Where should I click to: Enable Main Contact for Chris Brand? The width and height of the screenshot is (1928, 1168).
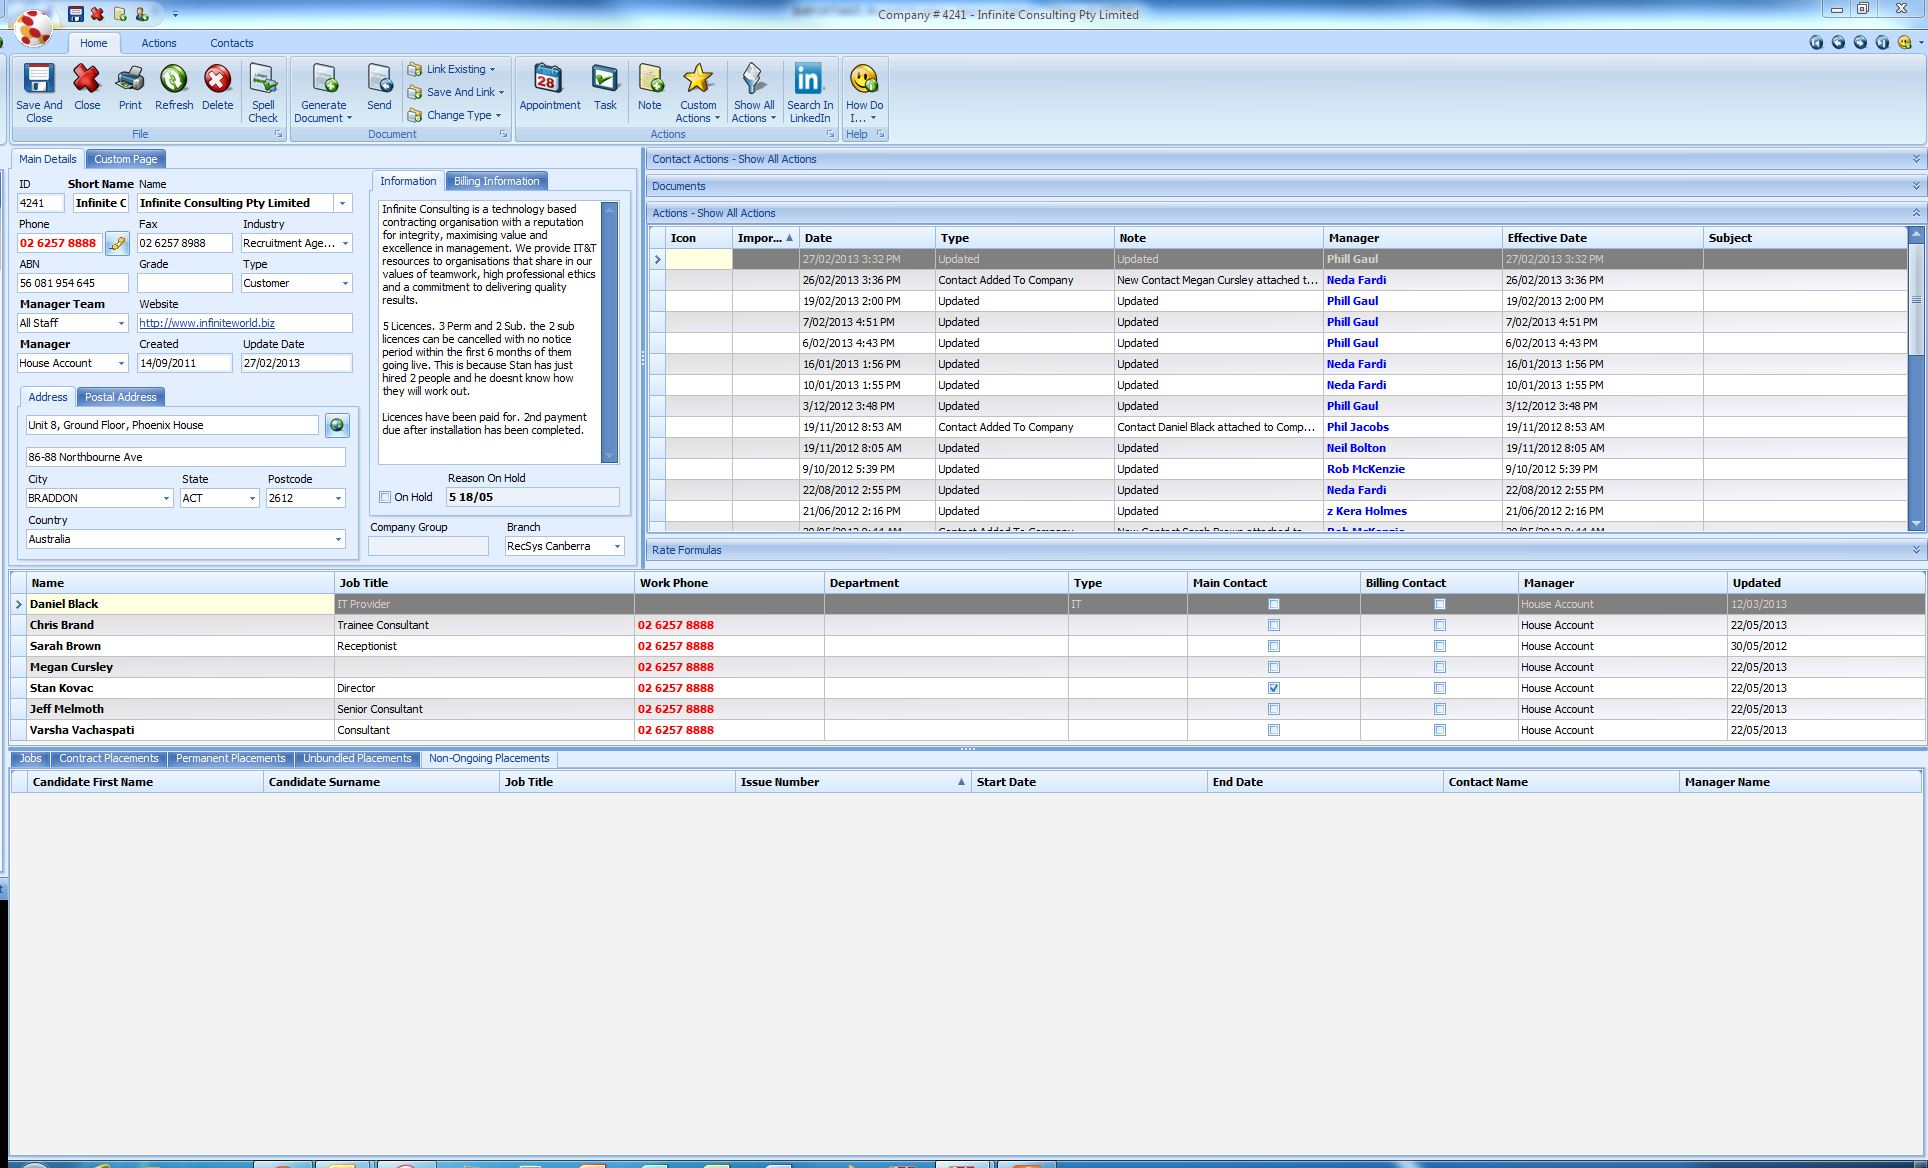[x=1272, y=624]
